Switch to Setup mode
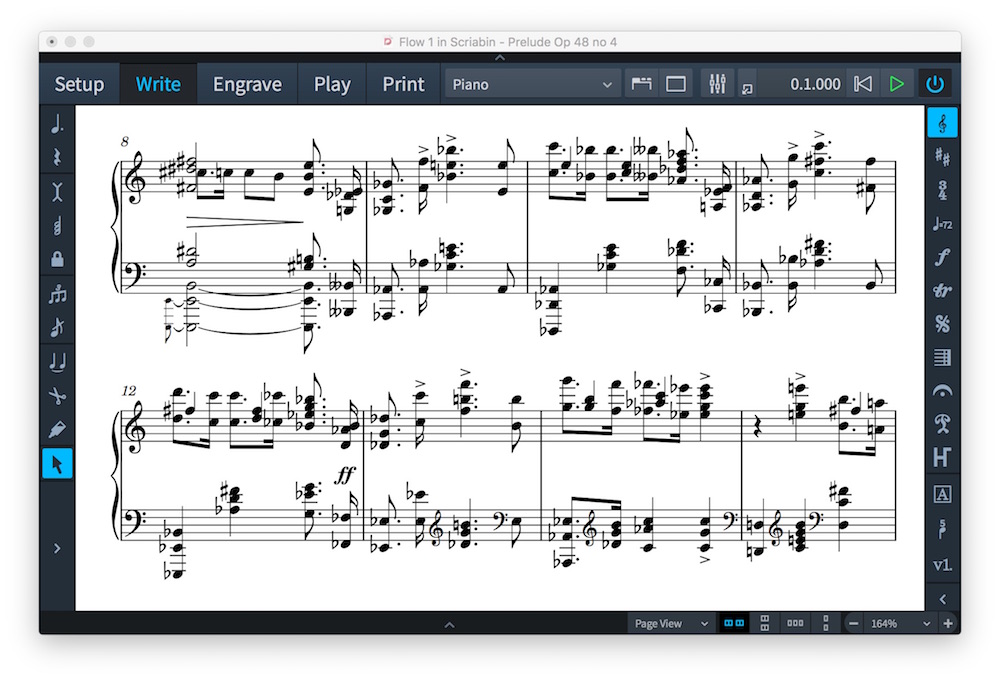The width and height of the screenshot is (1000, 681). click(79, 84)
